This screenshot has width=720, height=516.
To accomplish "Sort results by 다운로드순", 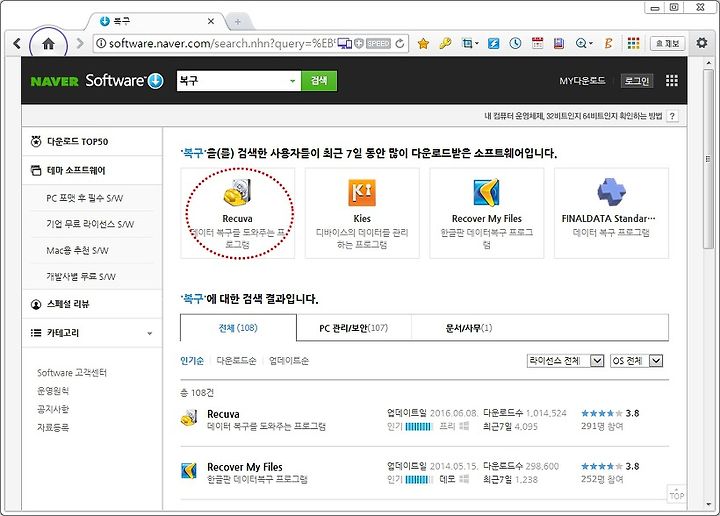I will pos(236,361).
